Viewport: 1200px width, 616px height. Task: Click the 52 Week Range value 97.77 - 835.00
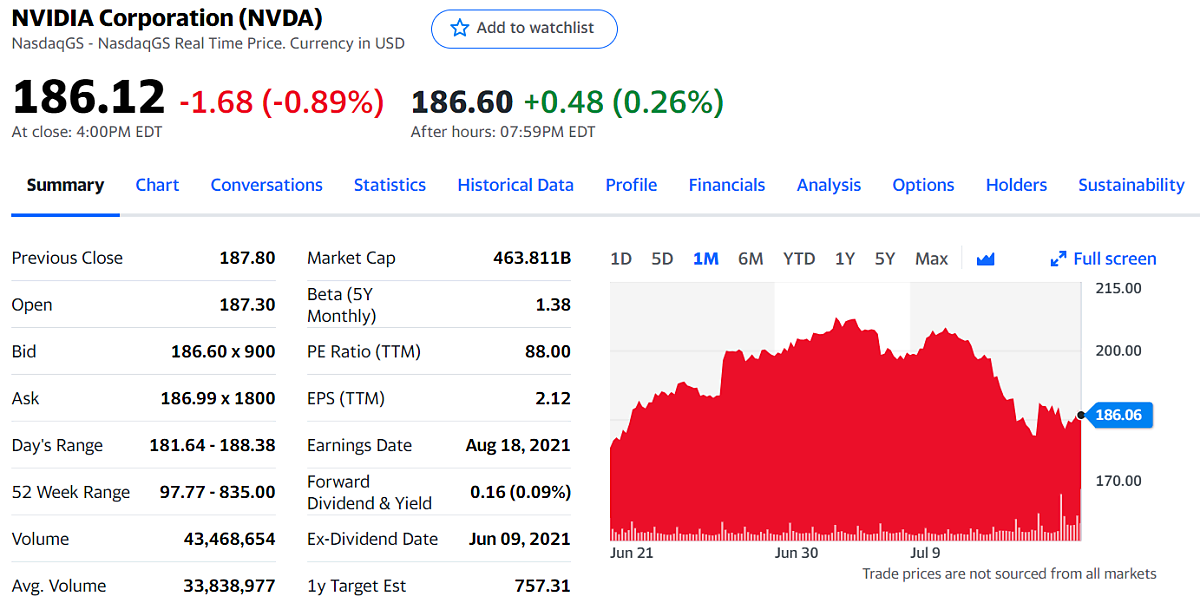218,492
